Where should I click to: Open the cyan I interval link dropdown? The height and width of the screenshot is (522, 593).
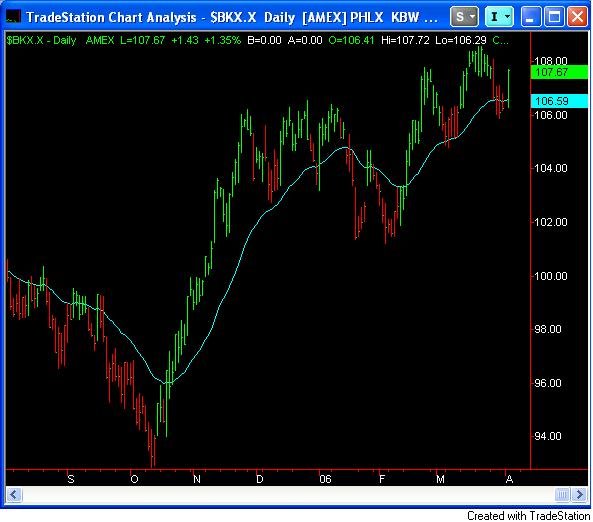(x=499, y=17)
